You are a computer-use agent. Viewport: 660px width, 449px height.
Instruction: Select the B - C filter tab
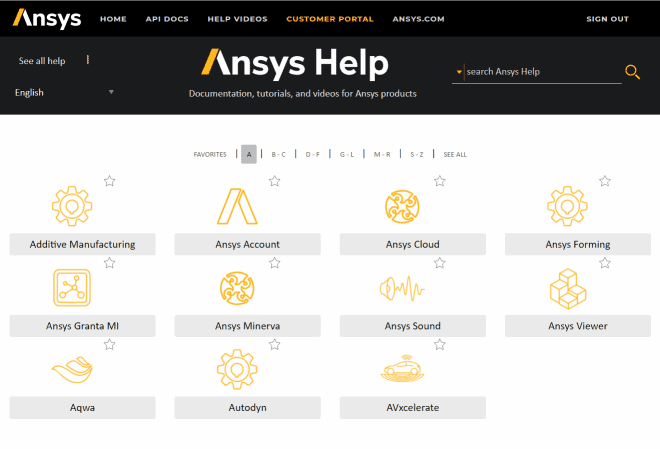point(278,154)
